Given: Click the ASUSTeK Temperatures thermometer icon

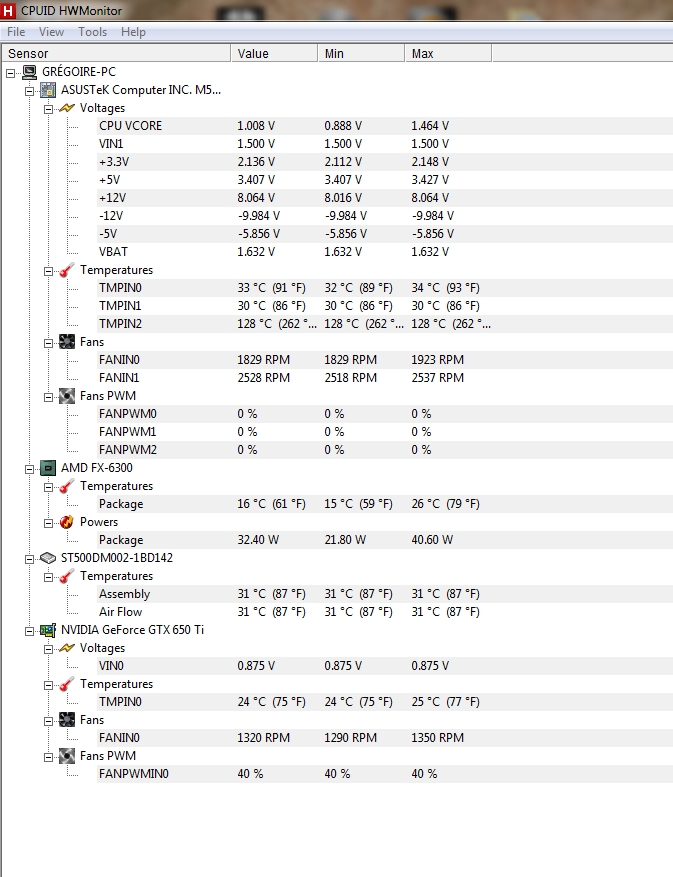Looking at the screenshot, I should 67,270.
